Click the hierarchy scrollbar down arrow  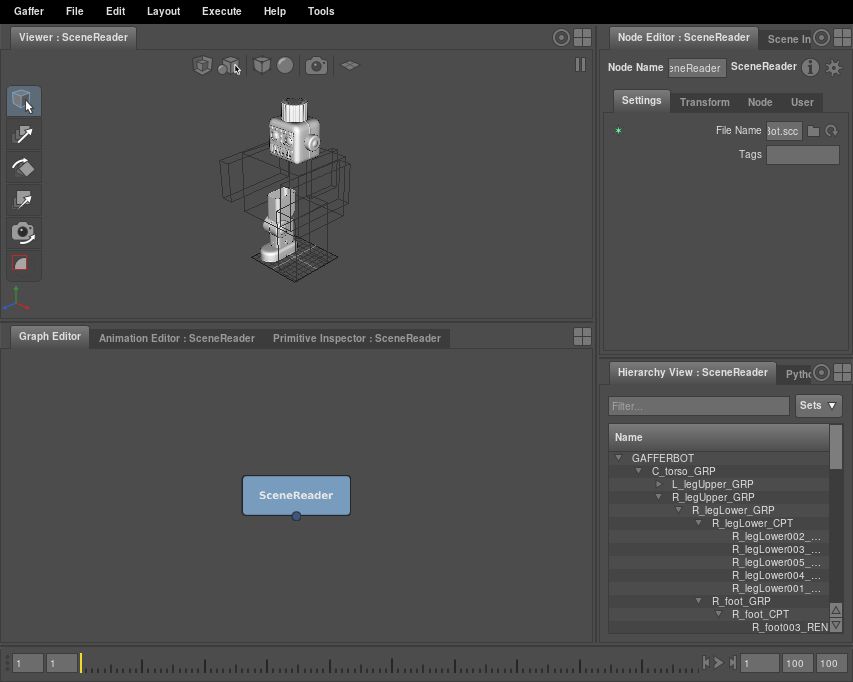click(x=836, y=625)
